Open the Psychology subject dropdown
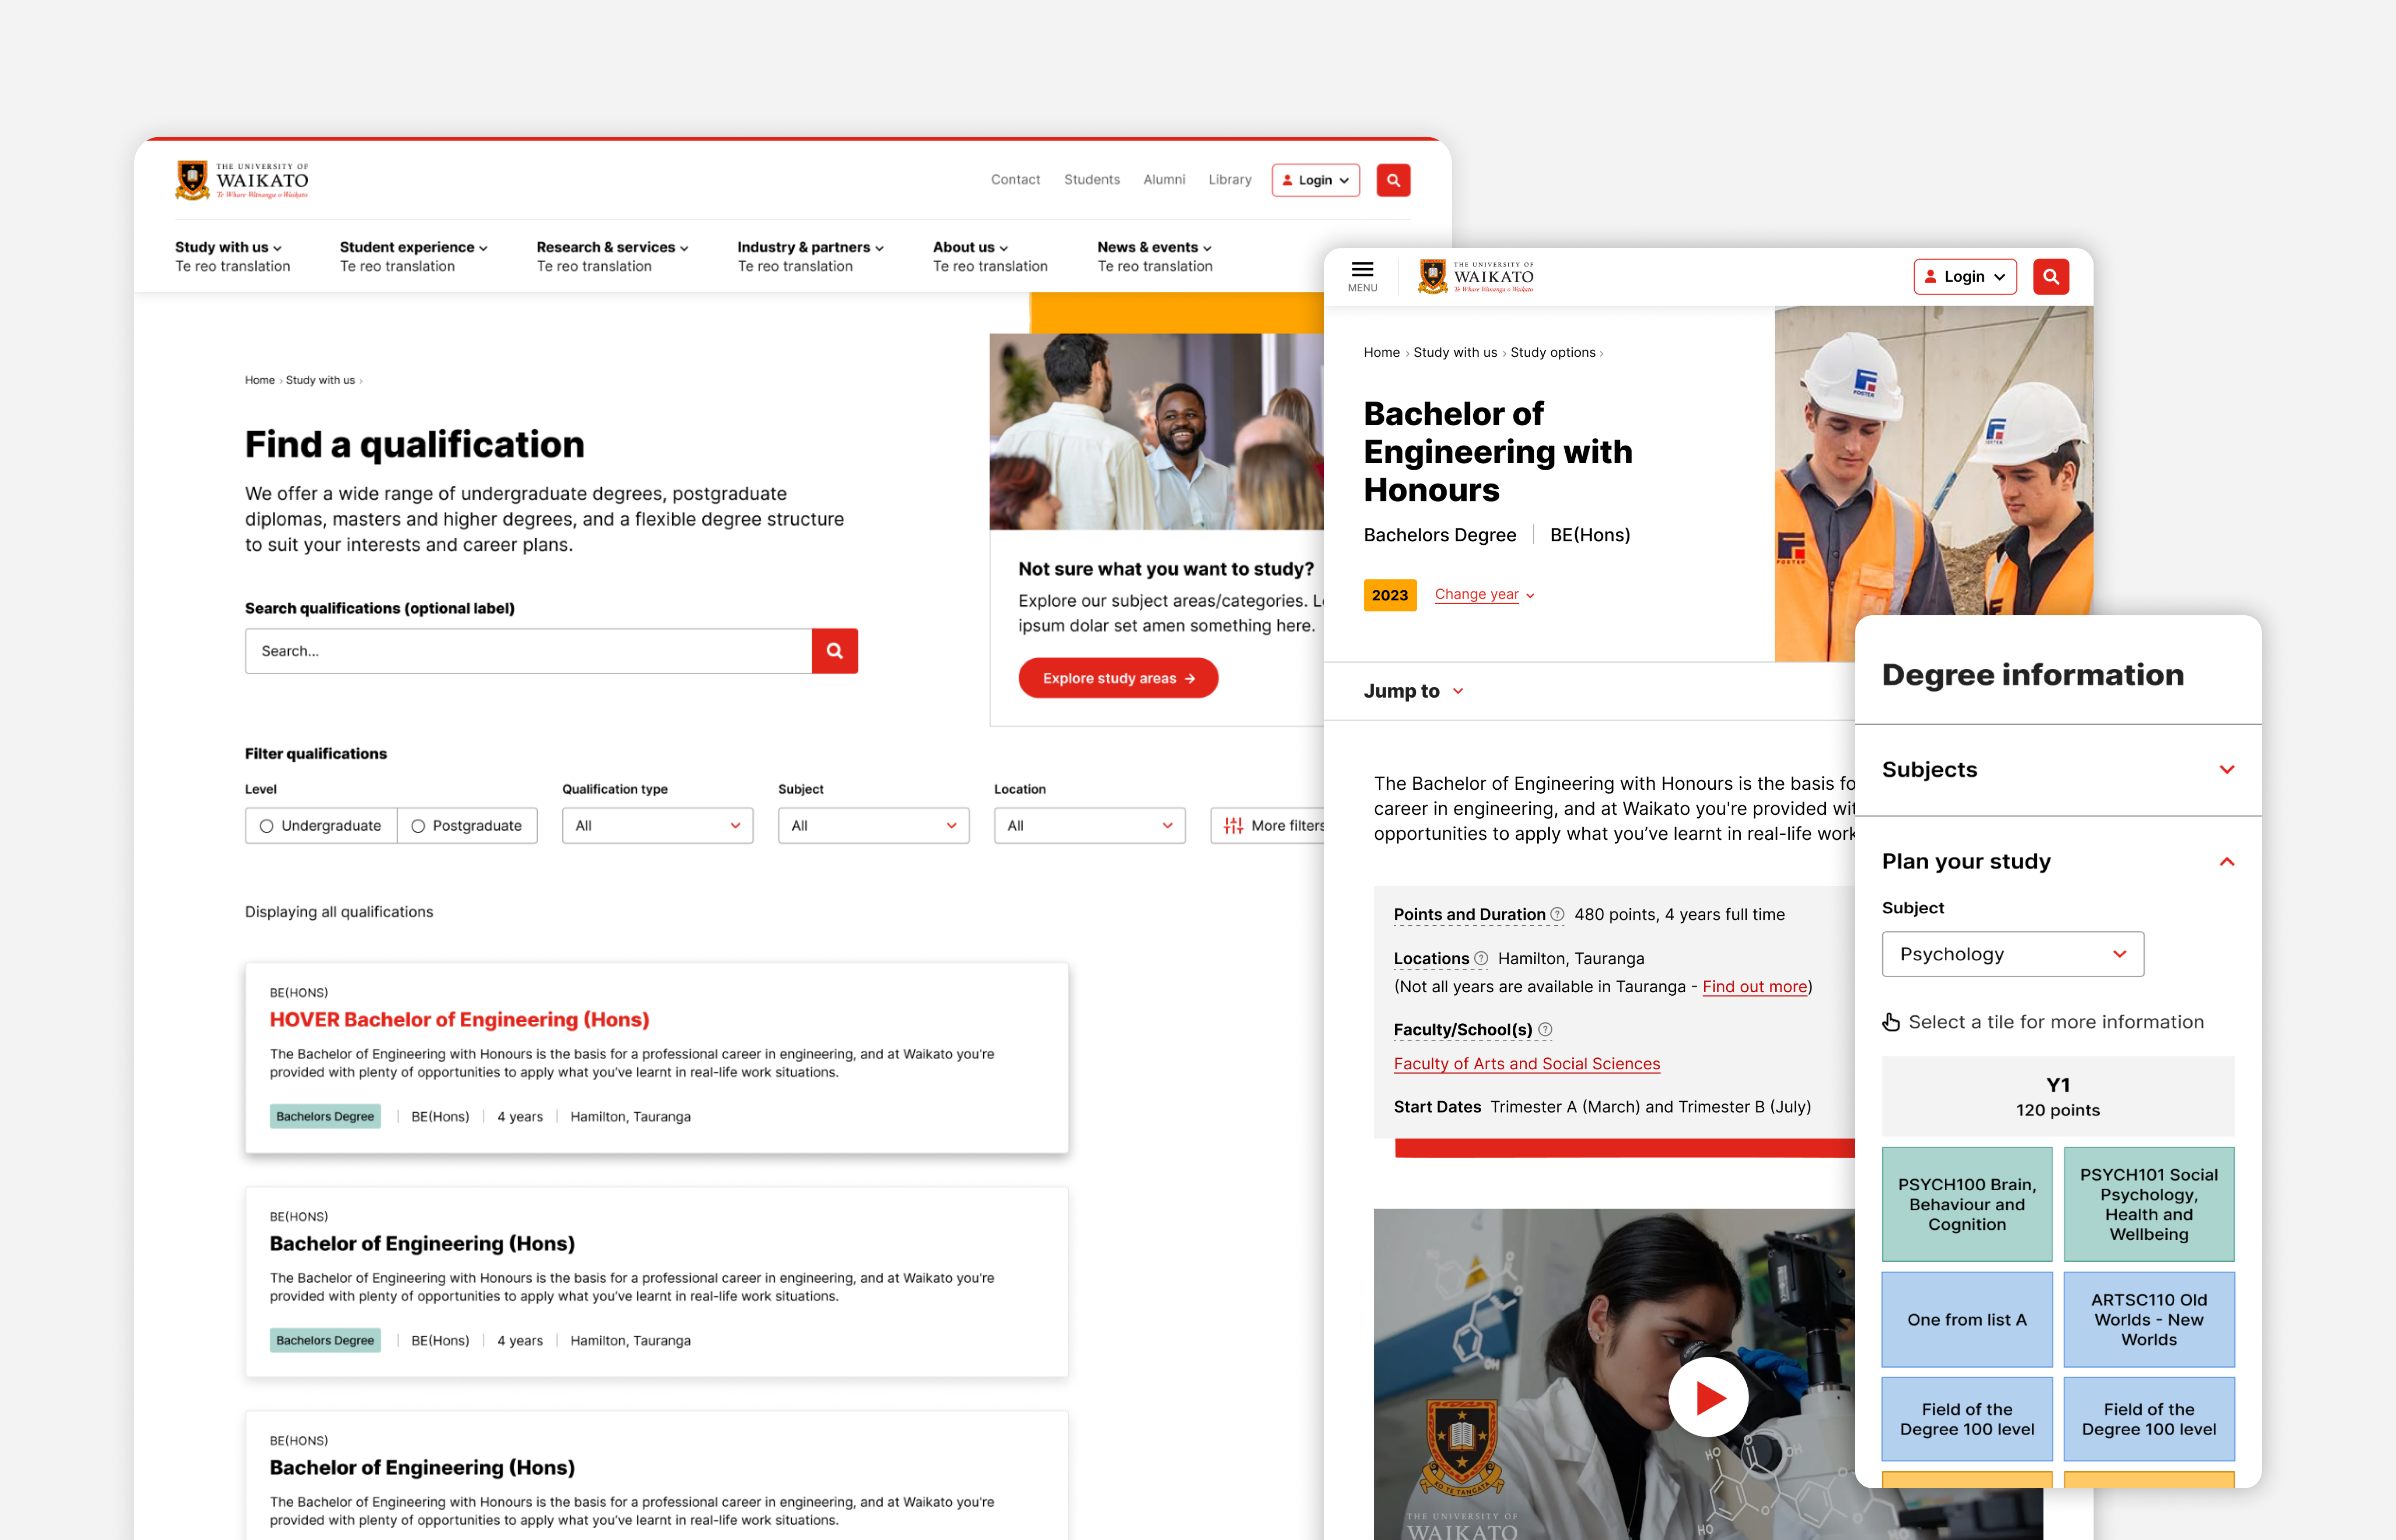 point(2012,954)
